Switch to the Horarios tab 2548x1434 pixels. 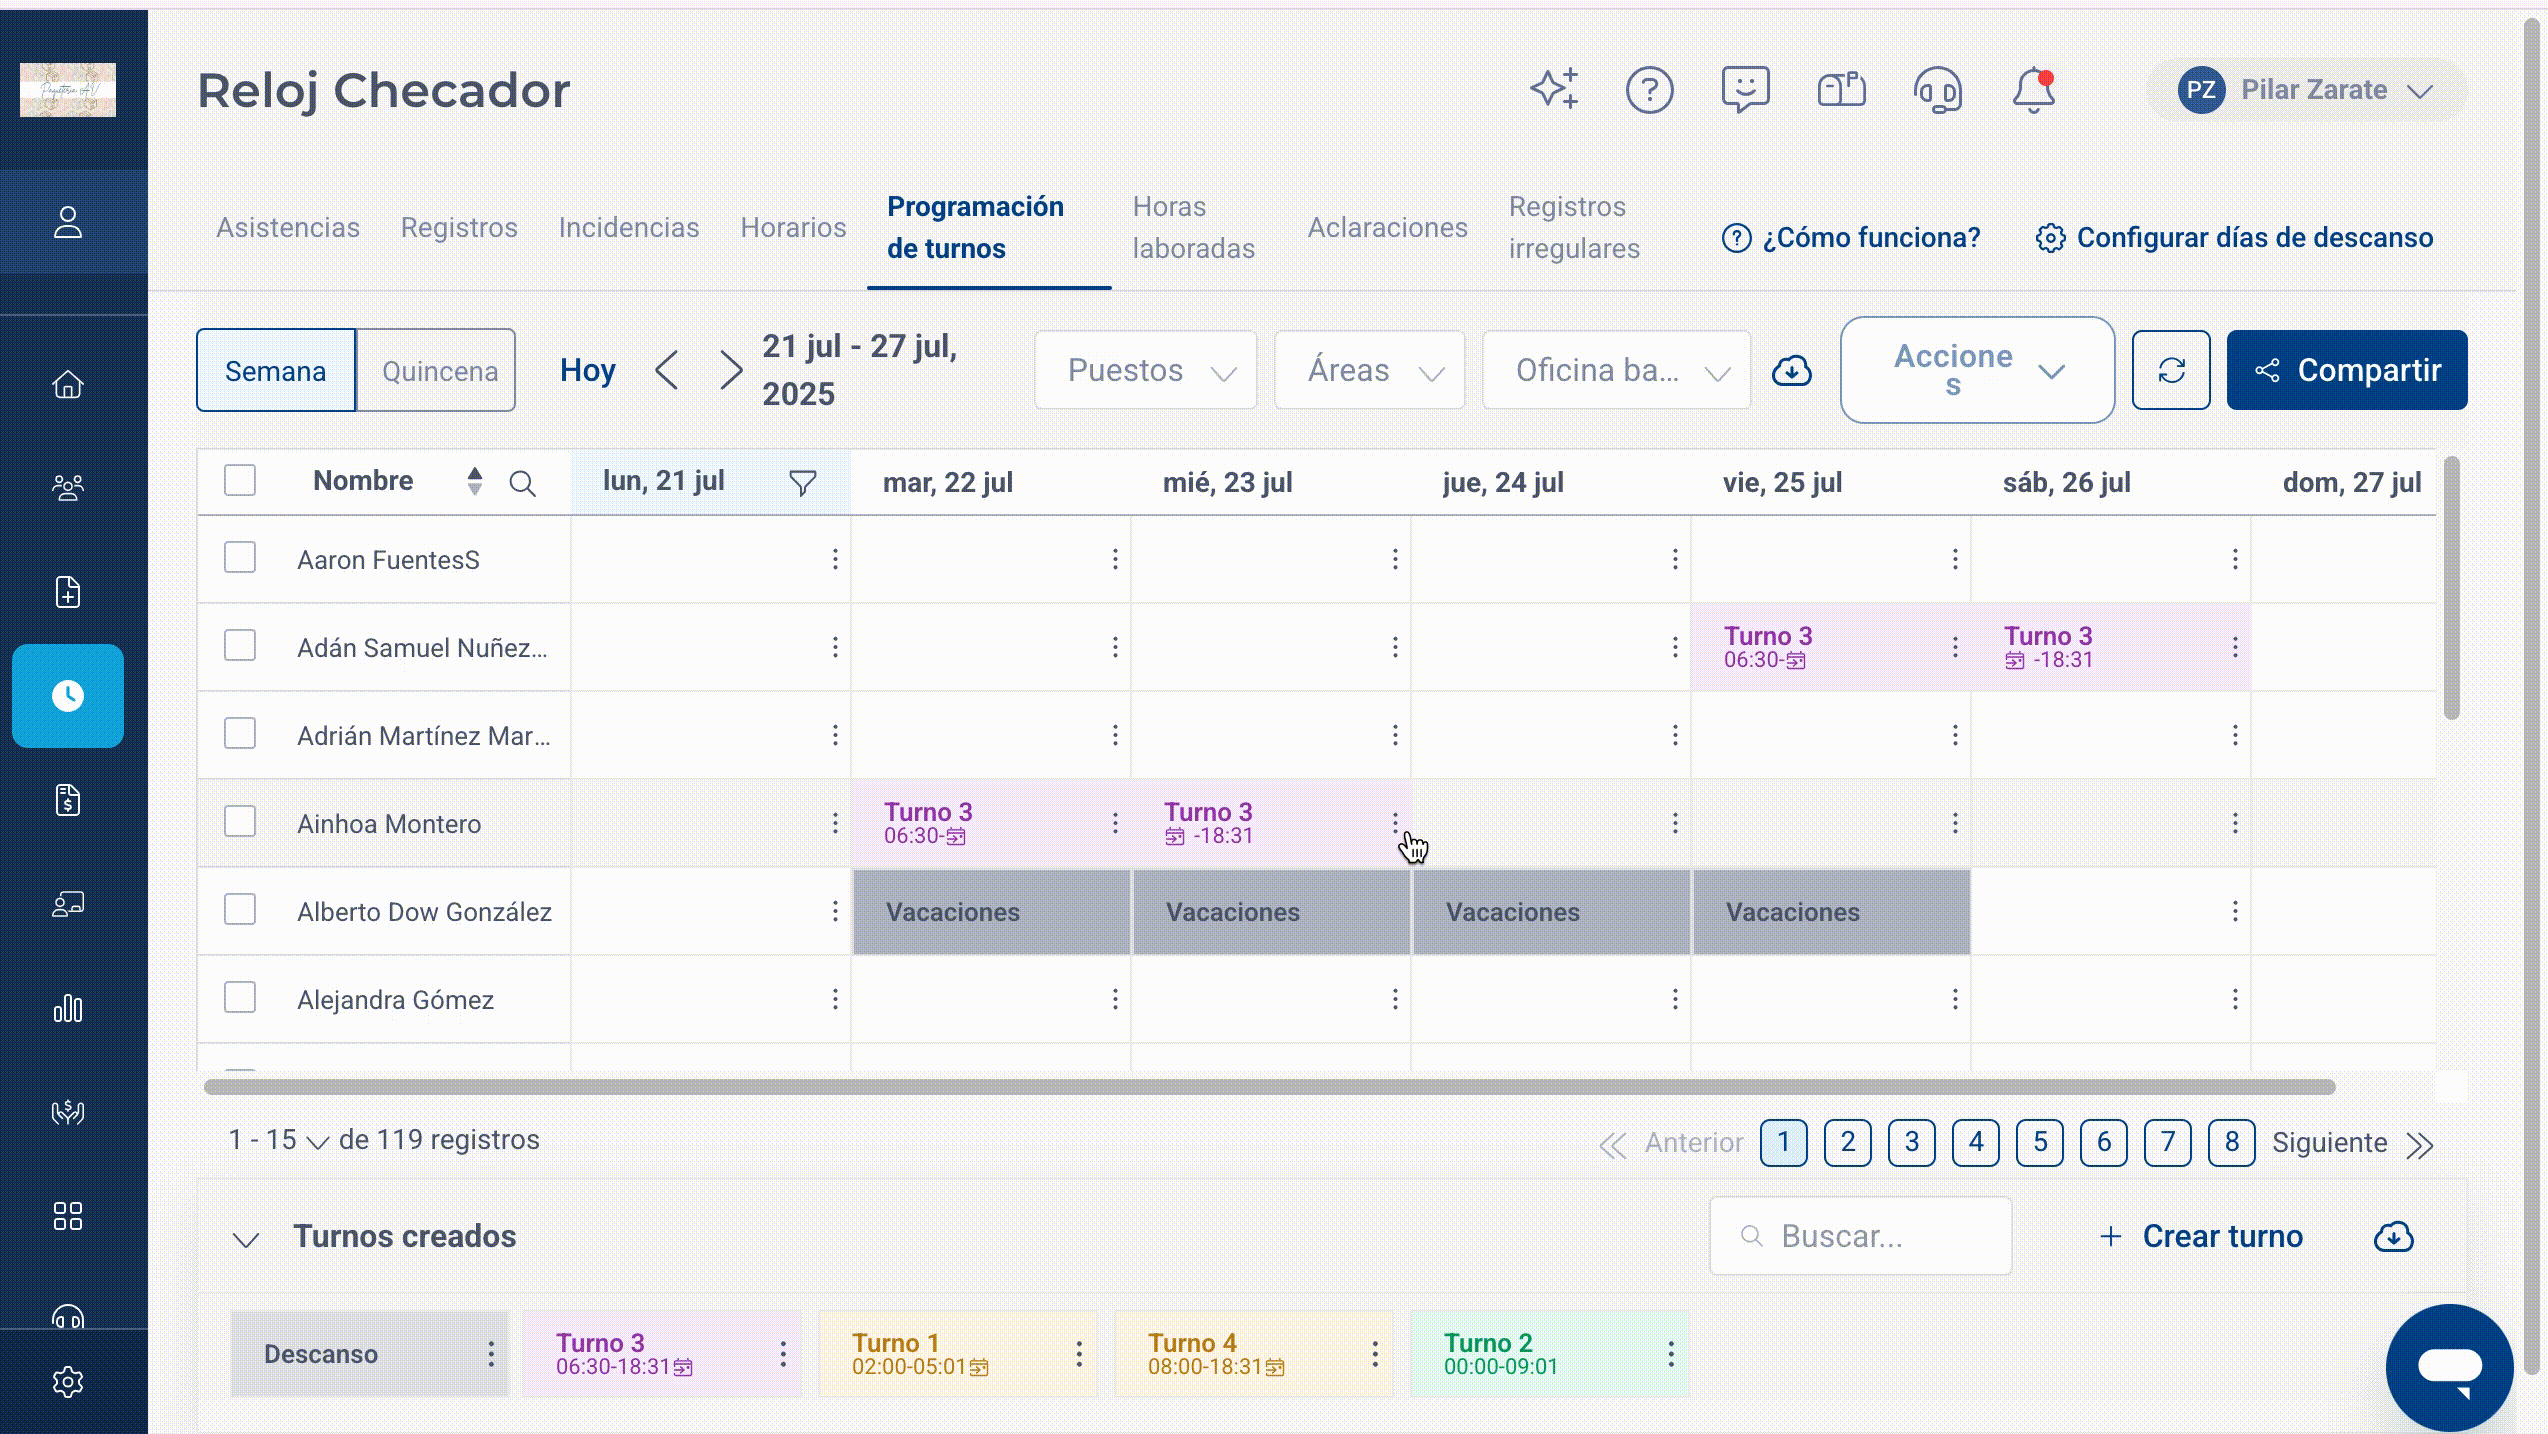(x=793, y=228)
